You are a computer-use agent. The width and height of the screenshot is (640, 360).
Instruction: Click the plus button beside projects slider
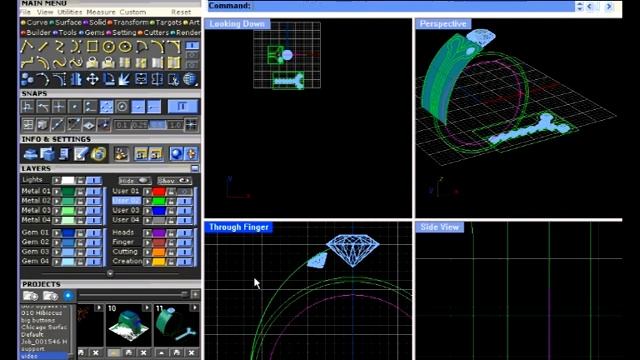(195, 295)
